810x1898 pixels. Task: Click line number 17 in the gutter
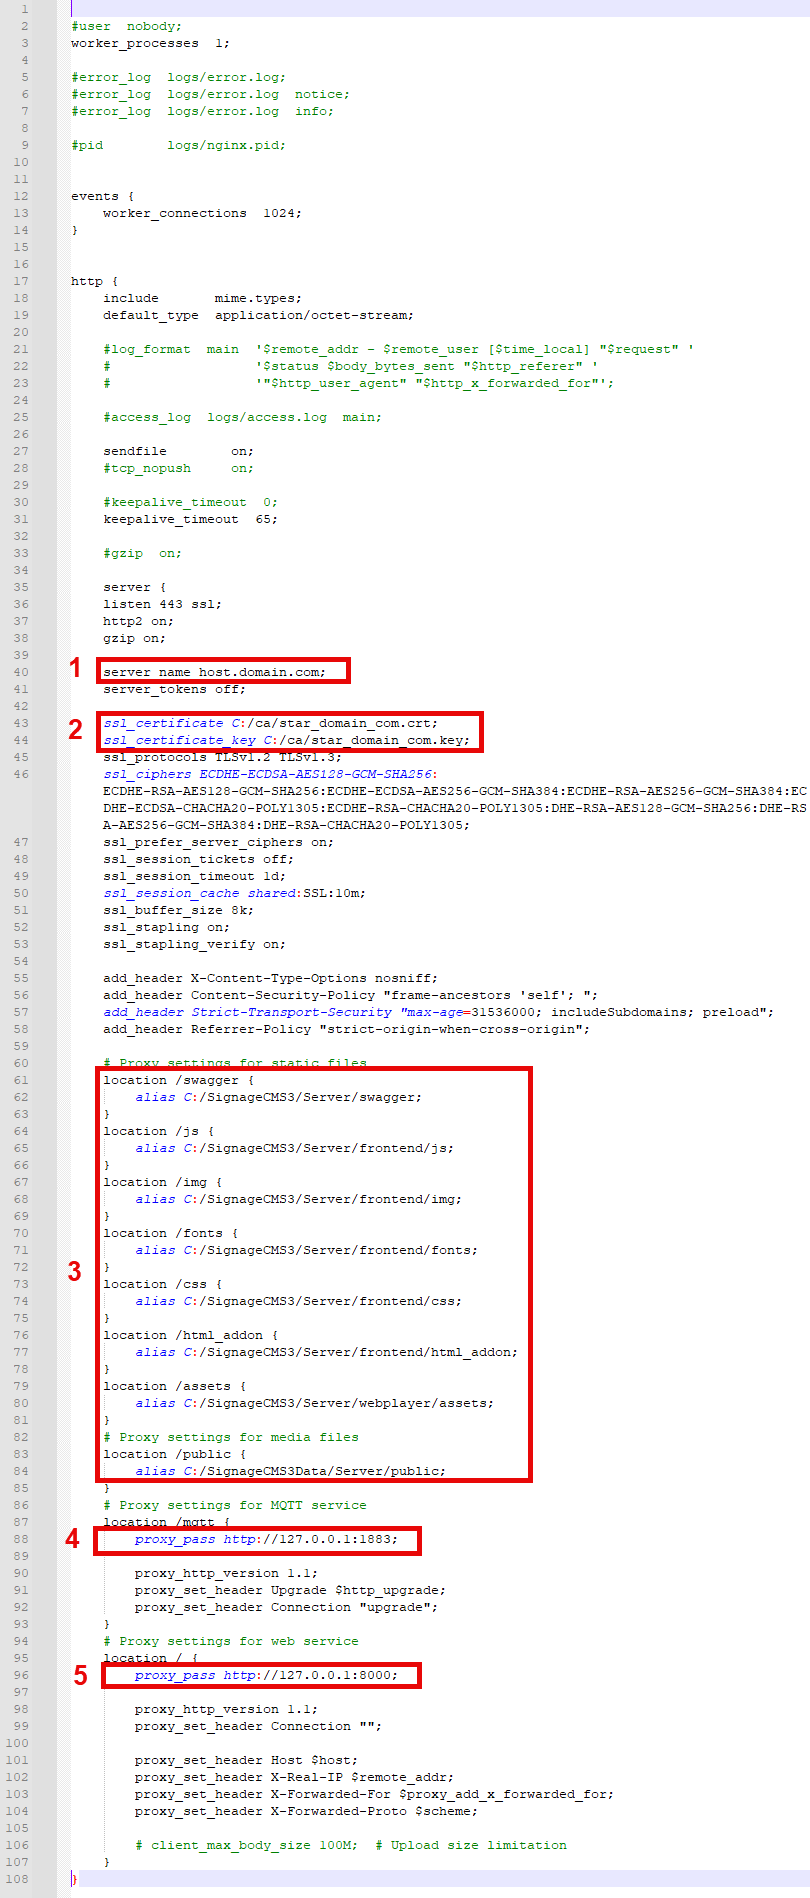(21, 281)
